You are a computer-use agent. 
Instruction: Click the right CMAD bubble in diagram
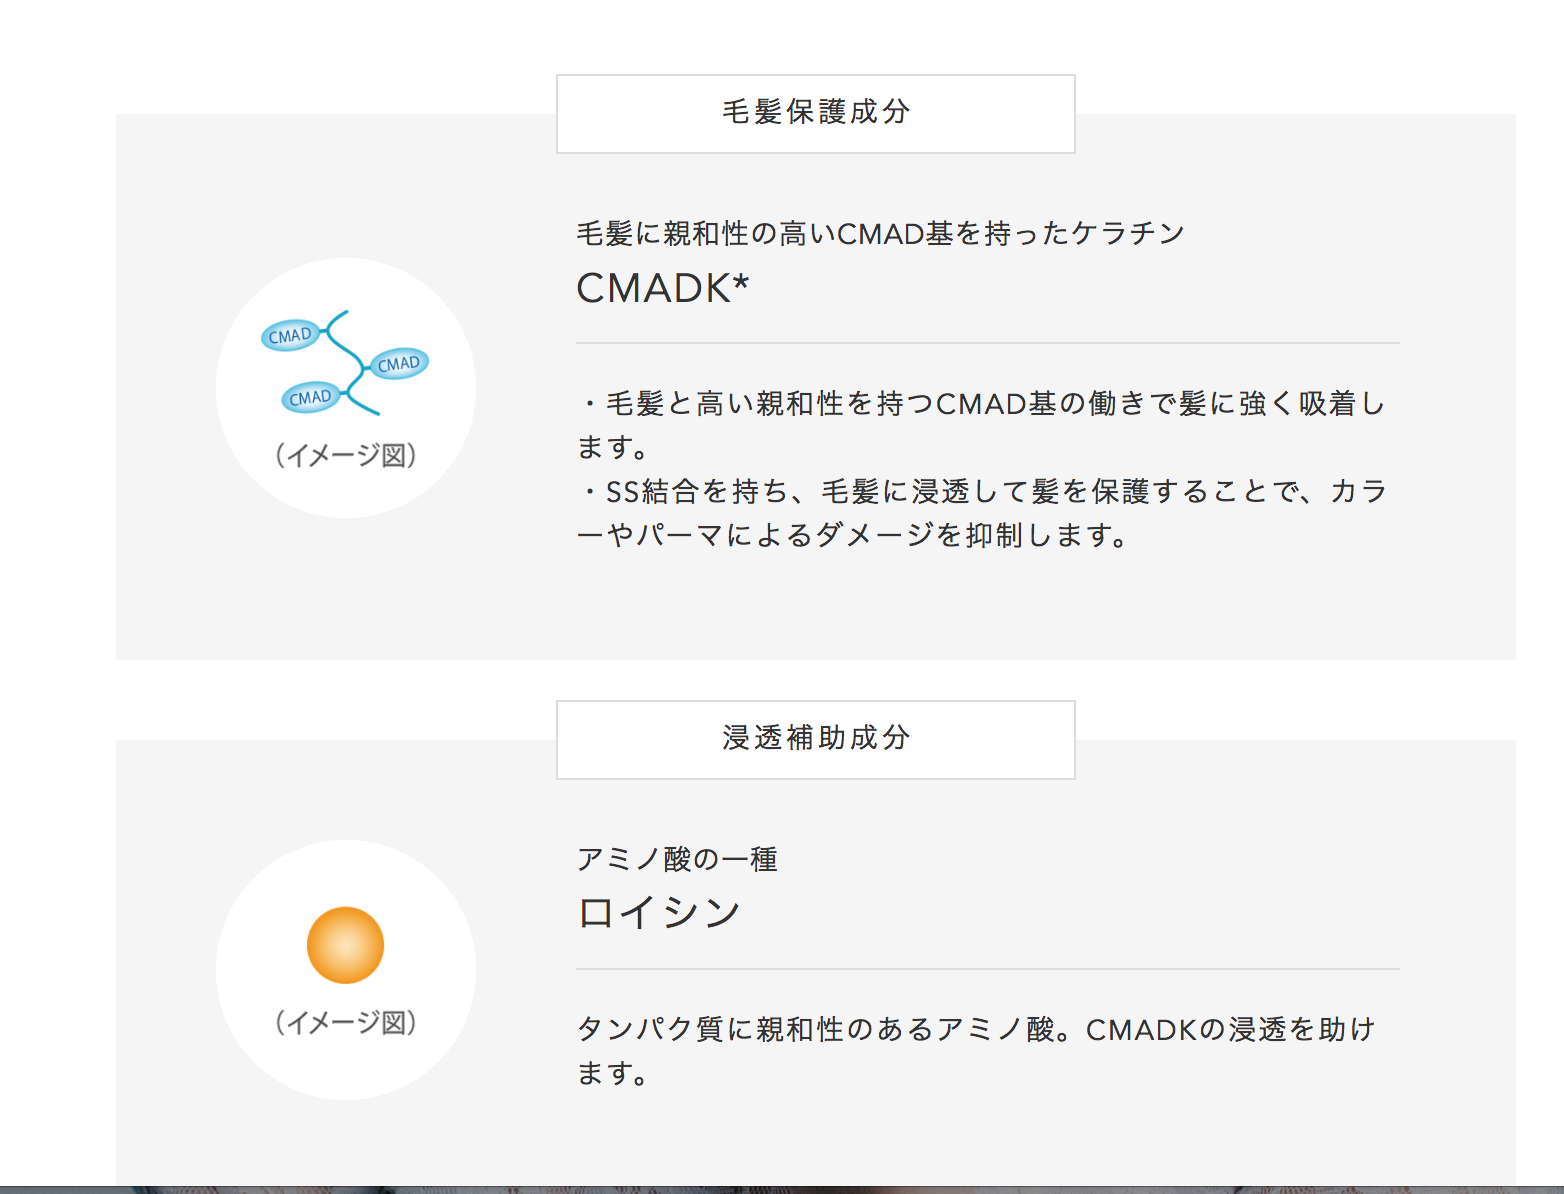tap(399, 363)
